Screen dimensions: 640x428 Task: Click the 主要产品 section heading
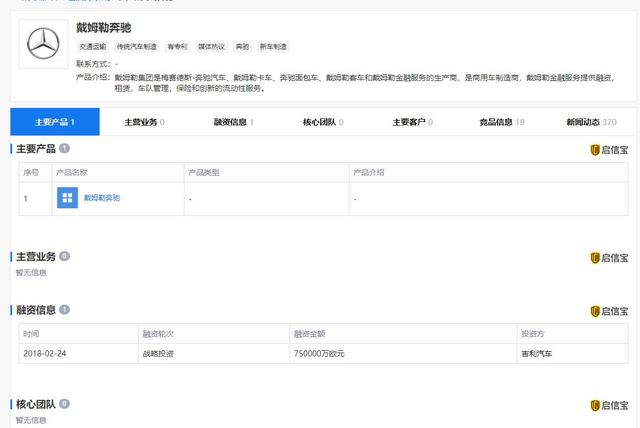36,149
